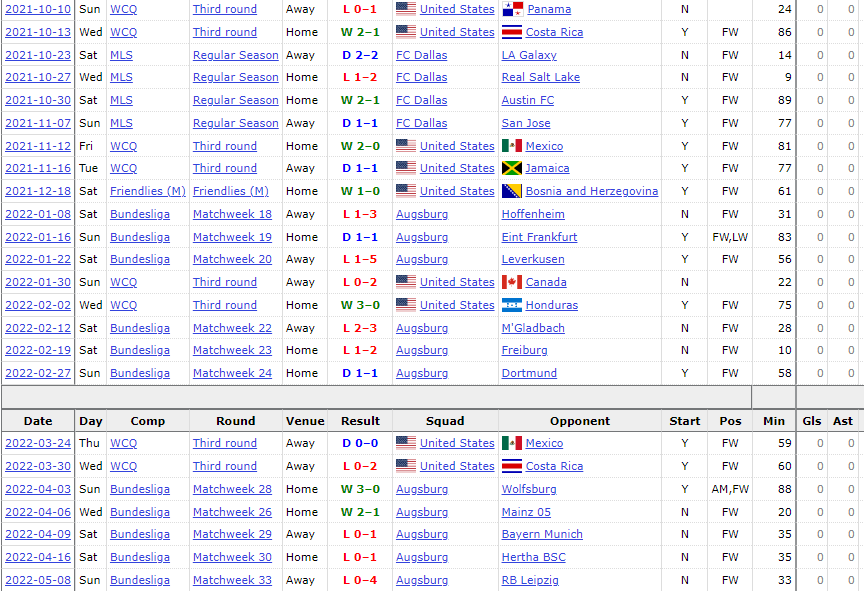864x591 pixels.
Task: Sort by the Min column header
Action: pyautogui.click(x=773, y=421)
